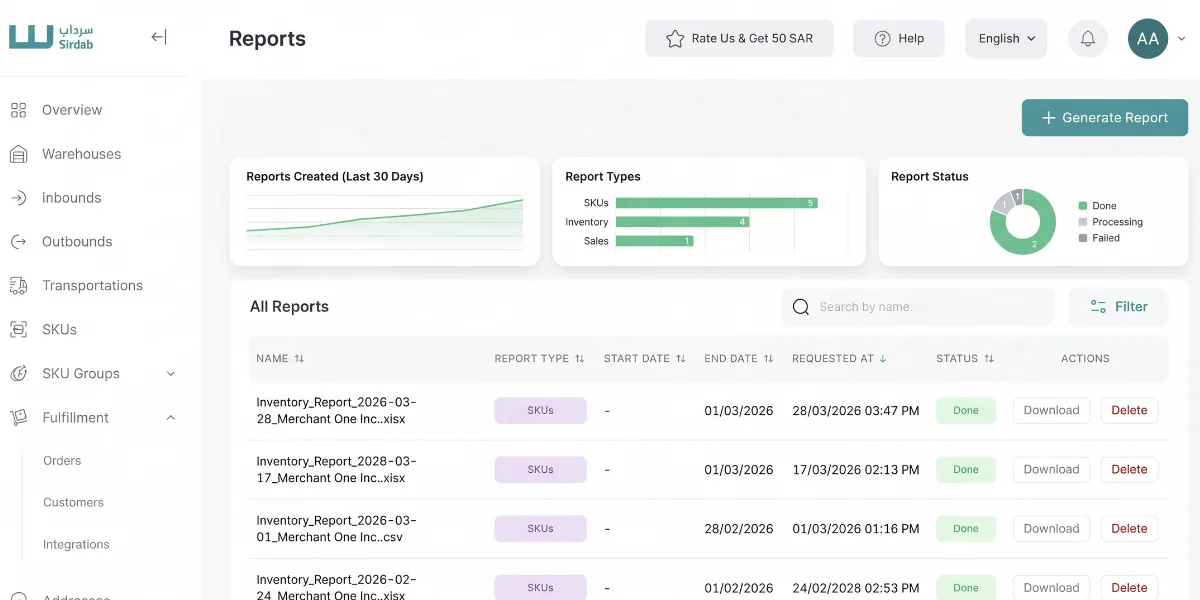
Task: Click the Warehouses building icon
Action: pos(18,154)
